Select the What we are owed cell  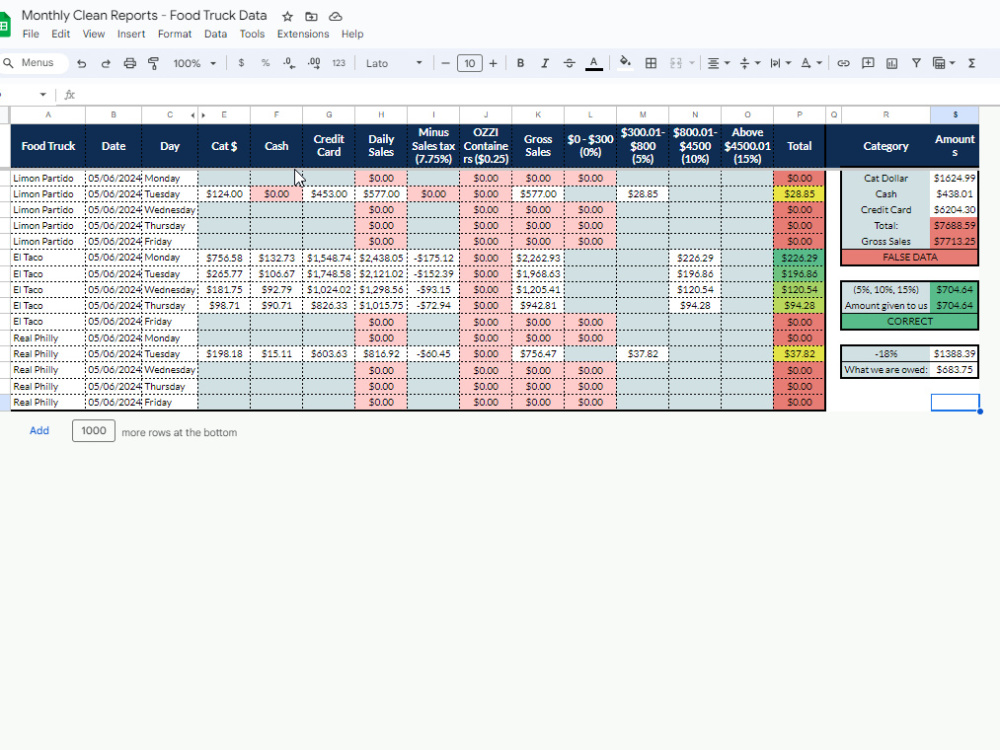pos(886,370)
